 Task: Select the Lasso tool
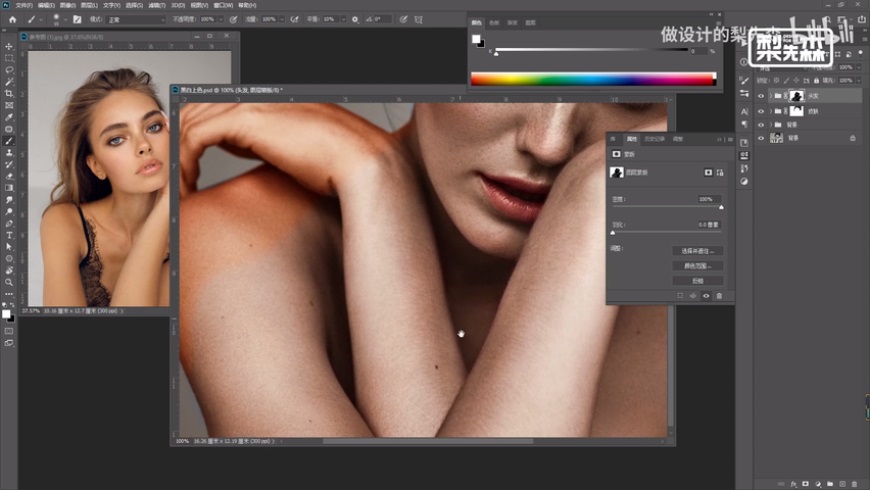(9, 70)
